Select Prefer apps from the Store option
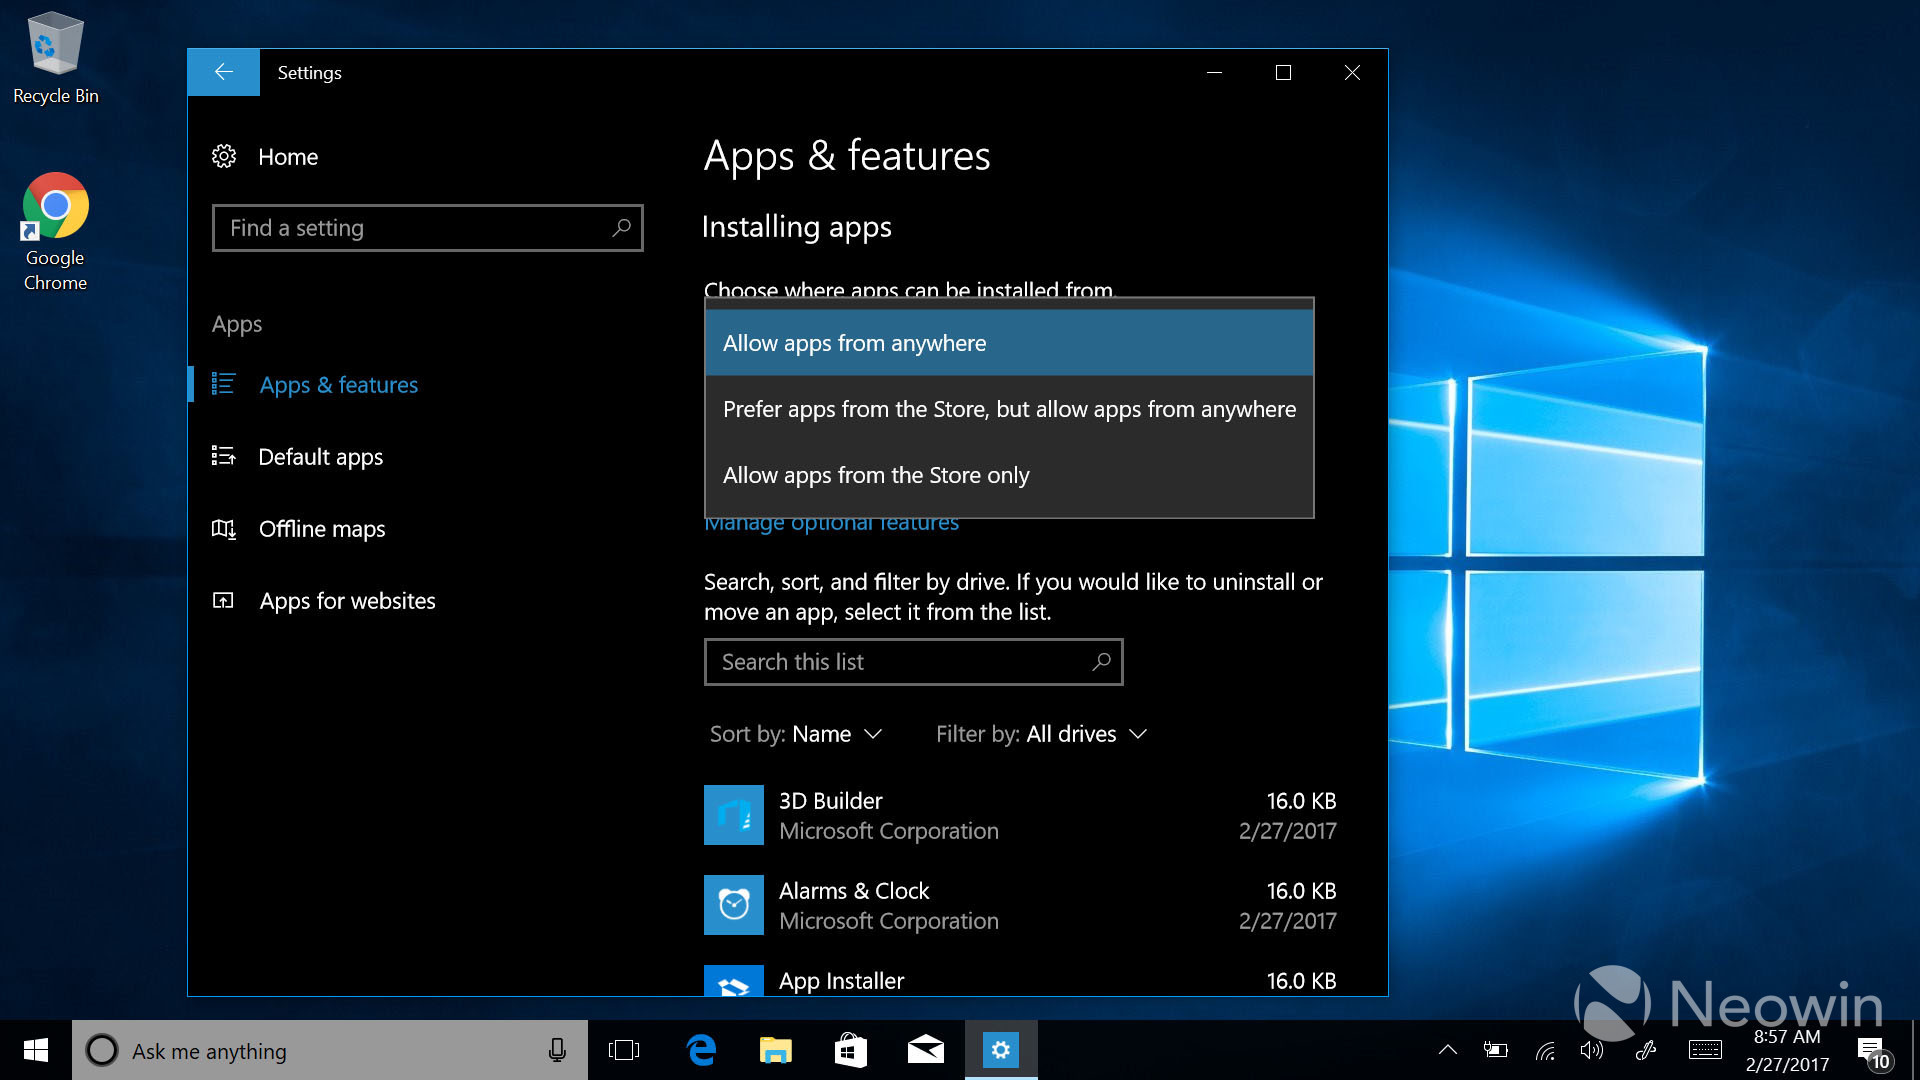Viewport: 1920px width, 1080px height. [x=1008, y=409]
